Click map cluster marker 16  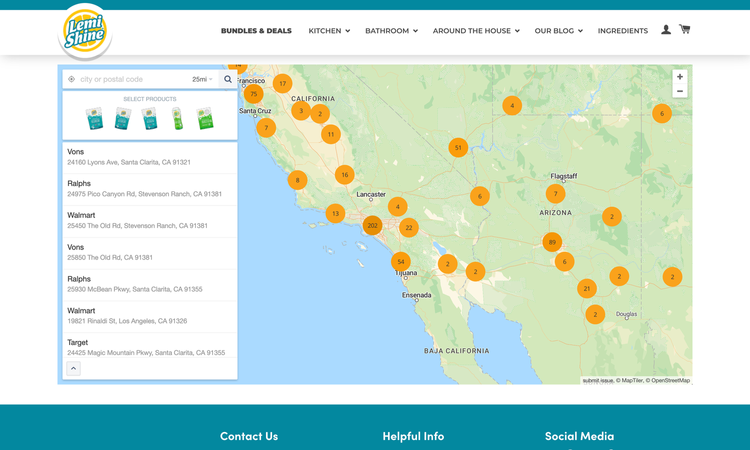click(x=344, y=175)
